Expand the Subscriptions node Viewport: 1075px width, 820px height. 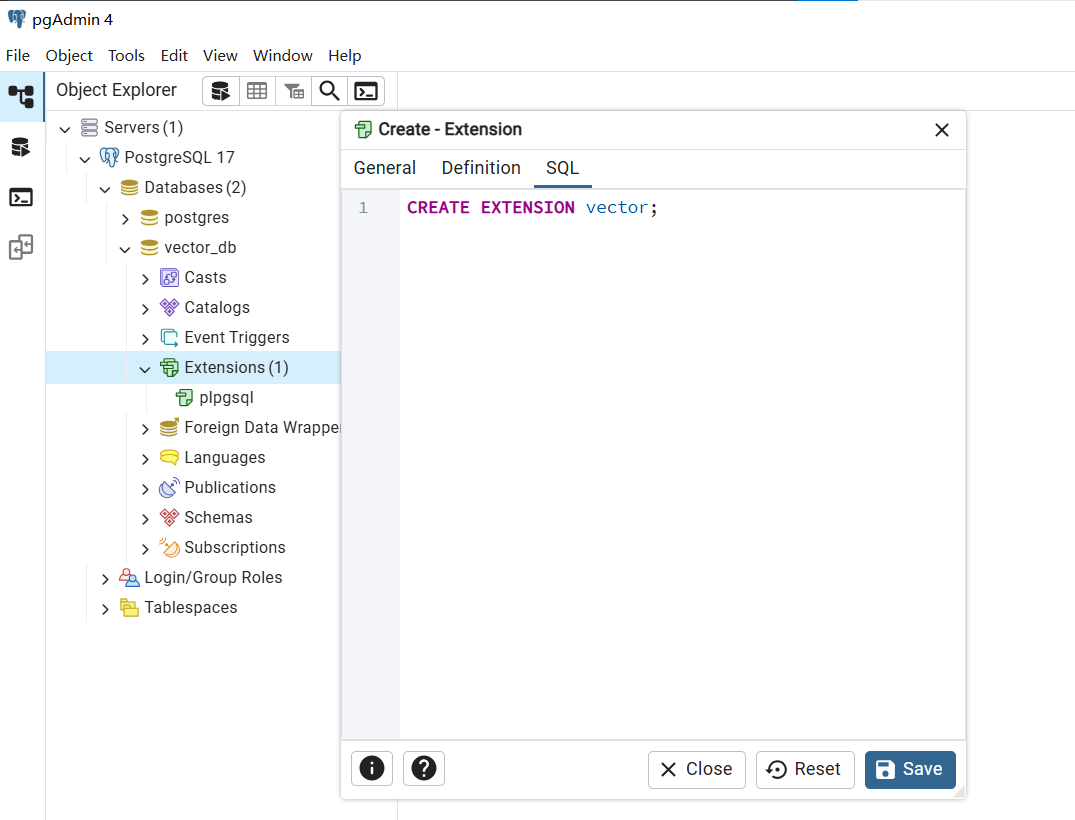point(145,548)
